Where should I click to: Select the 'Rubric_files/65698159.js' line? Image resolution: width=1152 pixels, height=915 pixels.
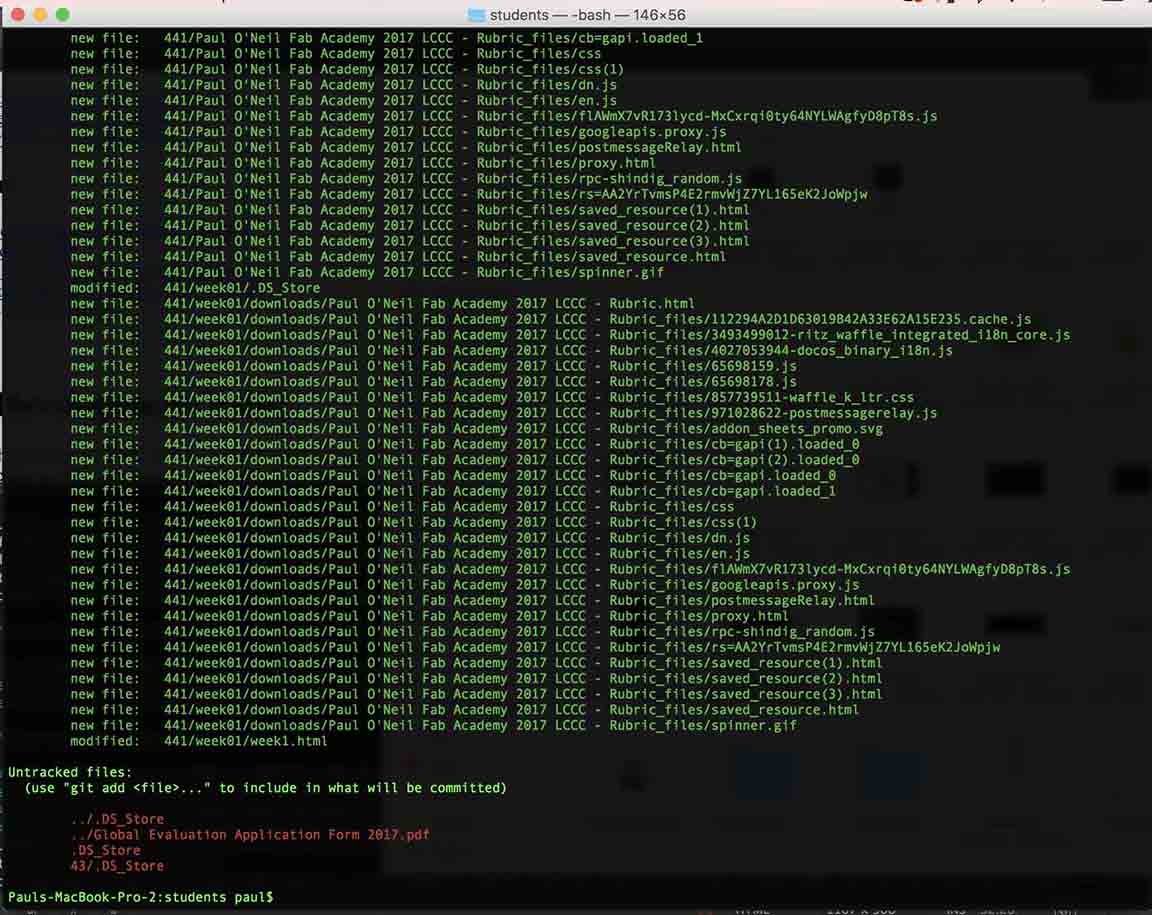coord(433,366)
